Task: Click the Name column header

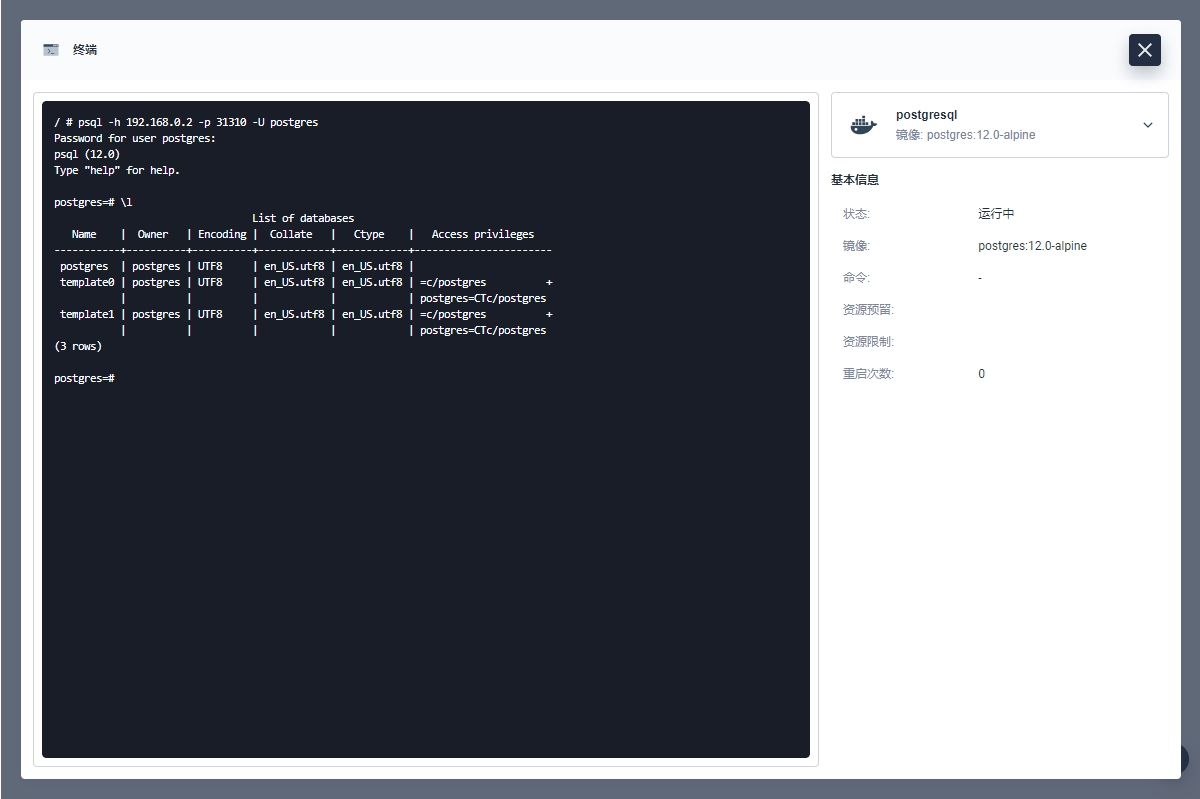Action: 84,234
